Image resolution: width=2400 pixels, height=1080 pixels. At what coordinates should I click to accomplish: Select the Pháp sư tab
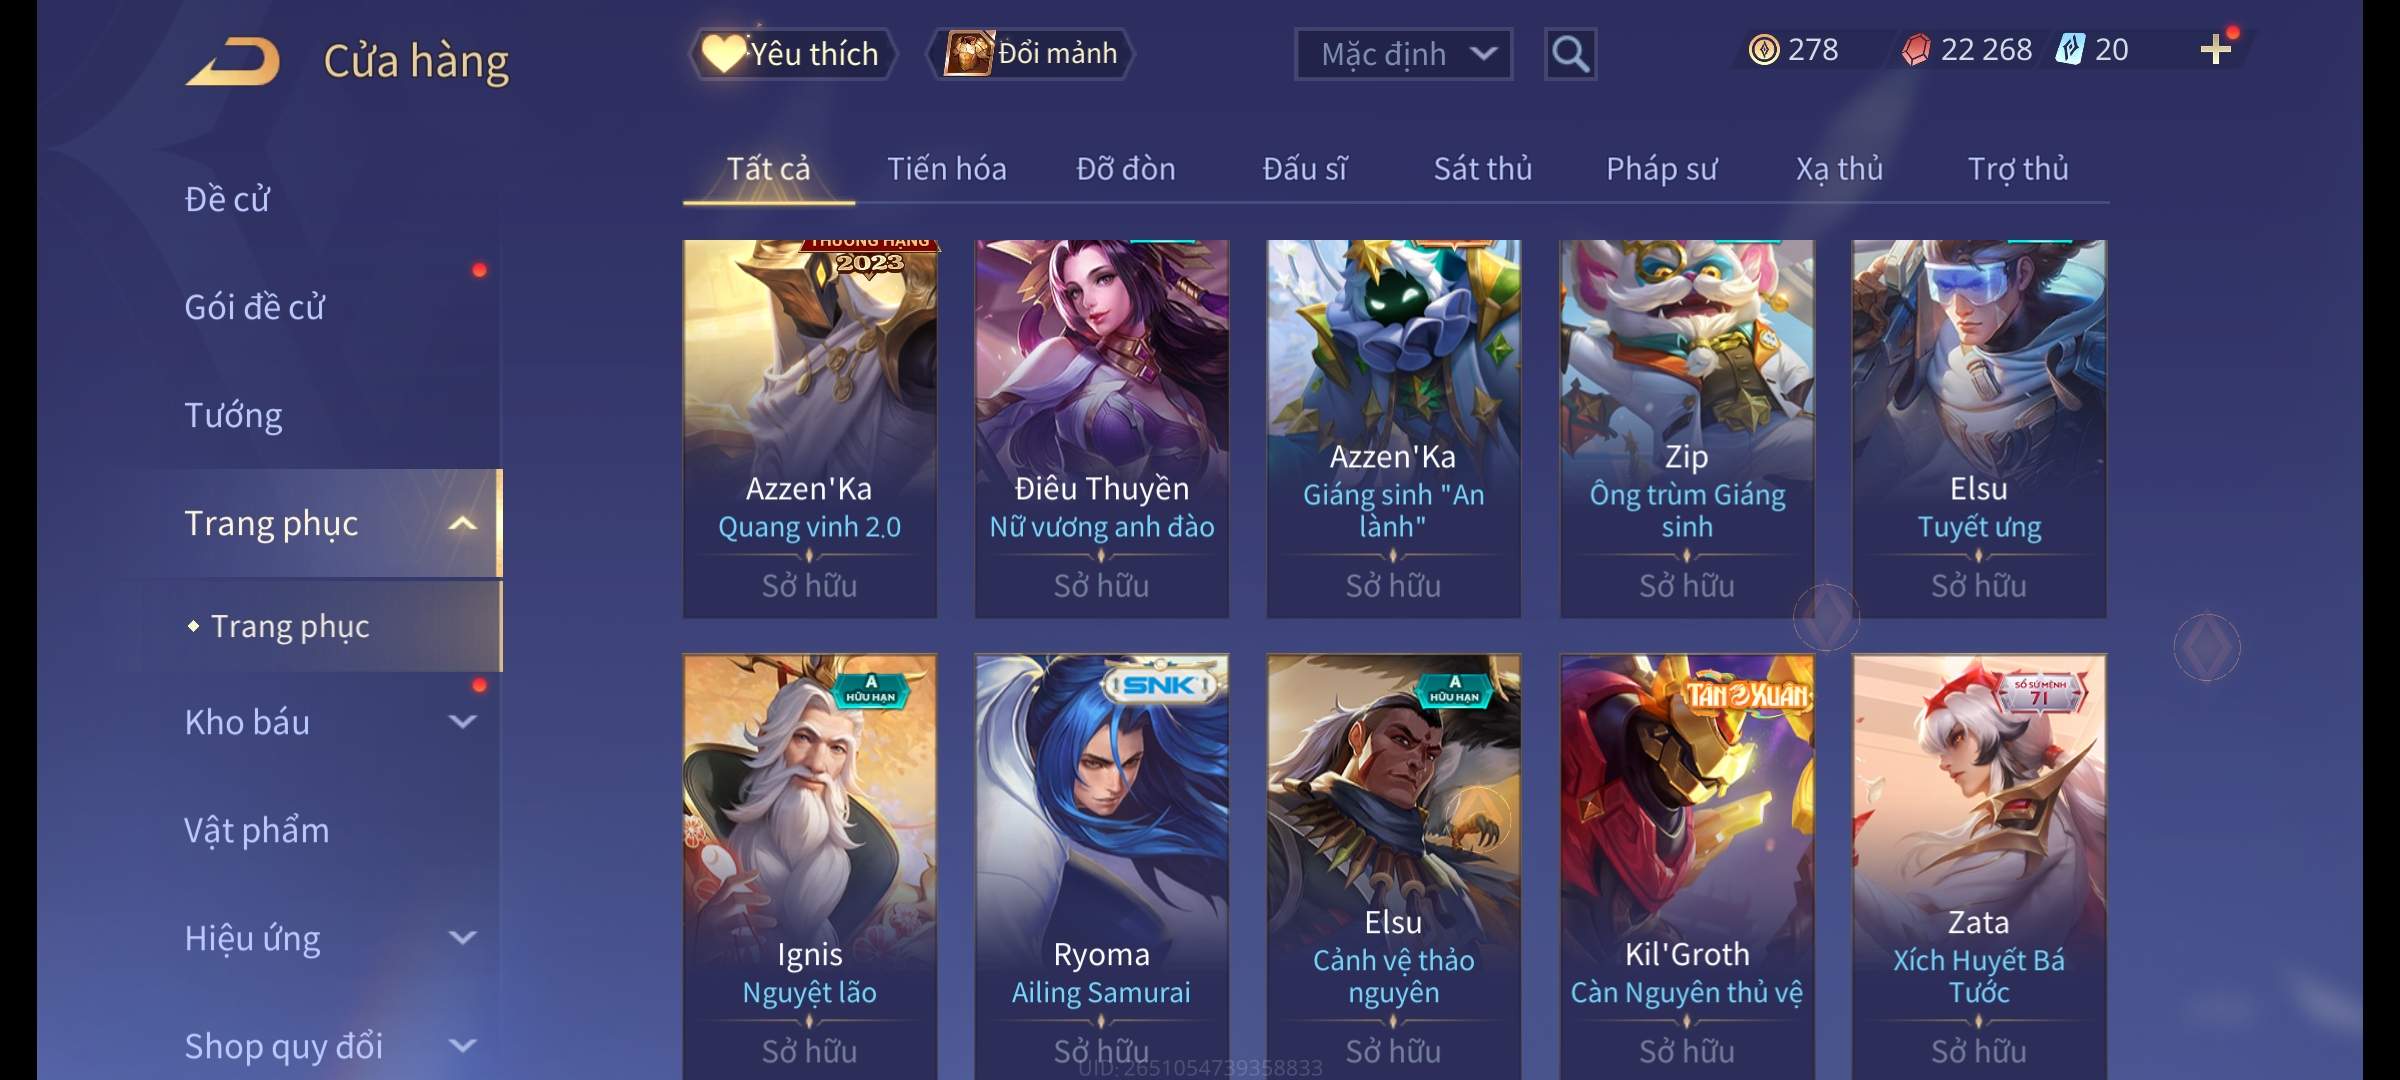coord(1661,169)
